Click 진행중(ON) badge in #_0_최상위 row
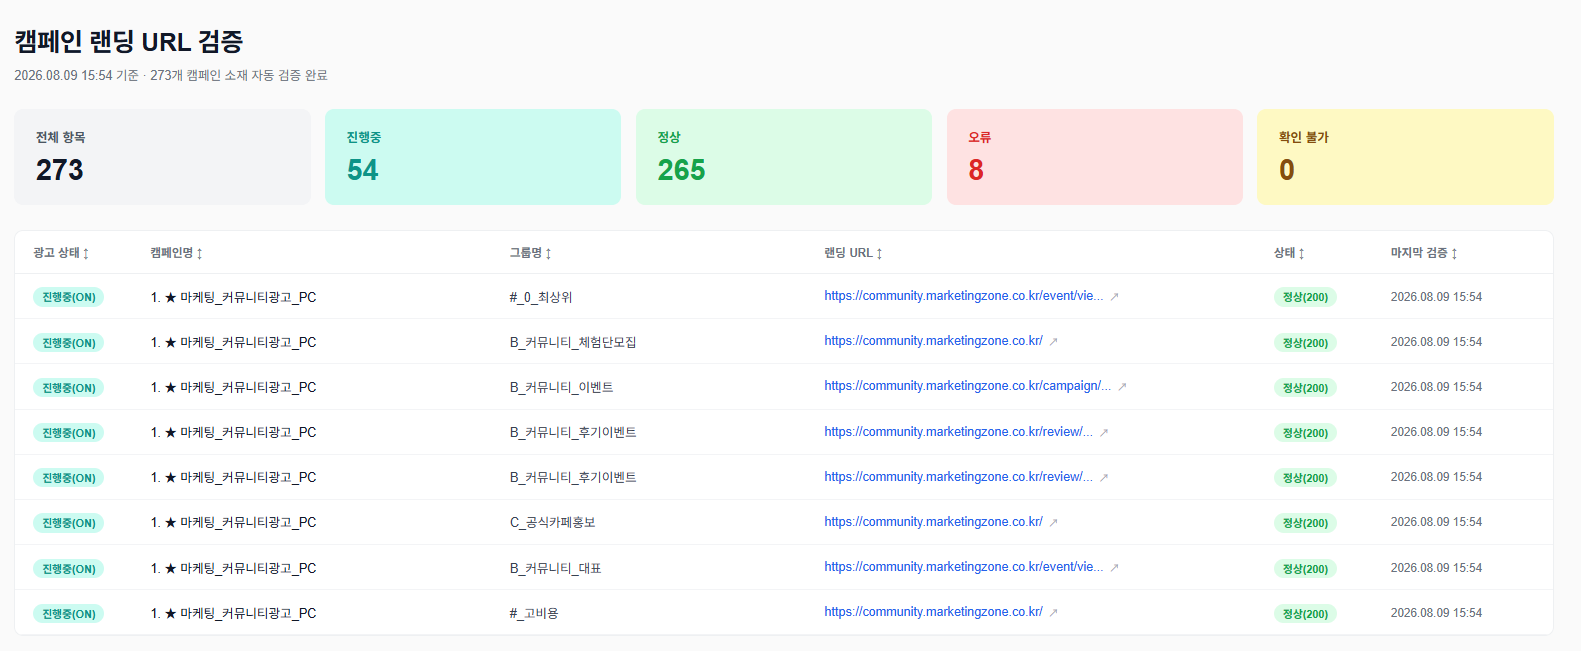The image size is (1581, 651). coord(69,297)
